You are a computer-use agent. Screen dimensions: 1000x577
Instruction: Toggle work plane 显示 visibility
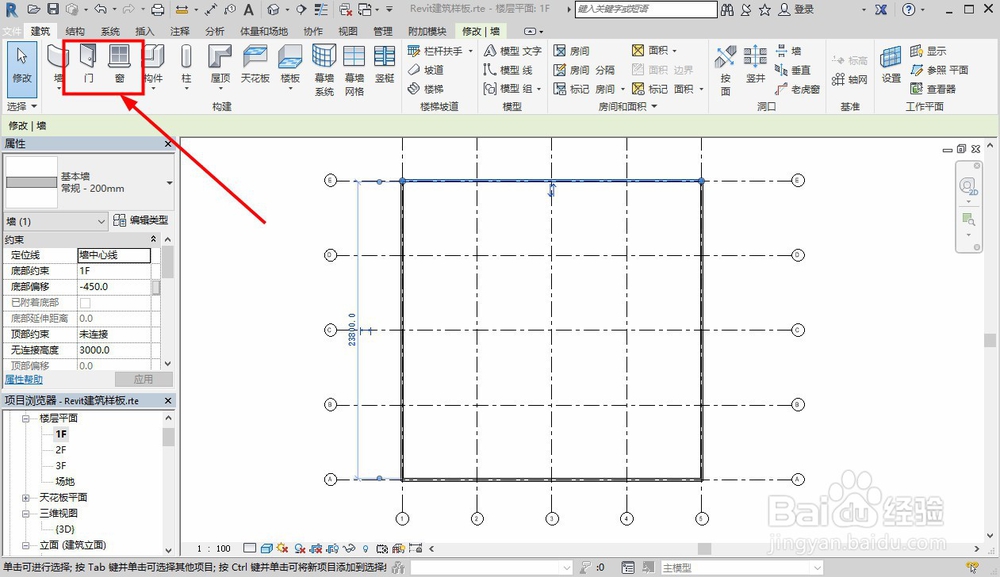click(929, 50)
